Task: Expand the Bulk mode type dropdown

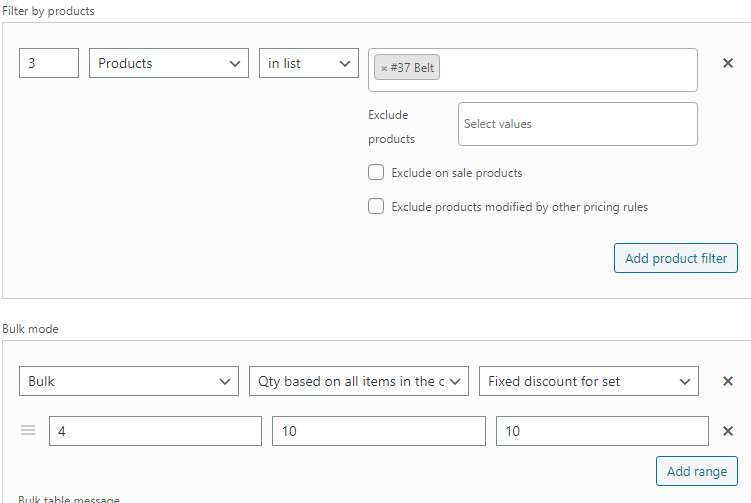Action: click(129, 381)
